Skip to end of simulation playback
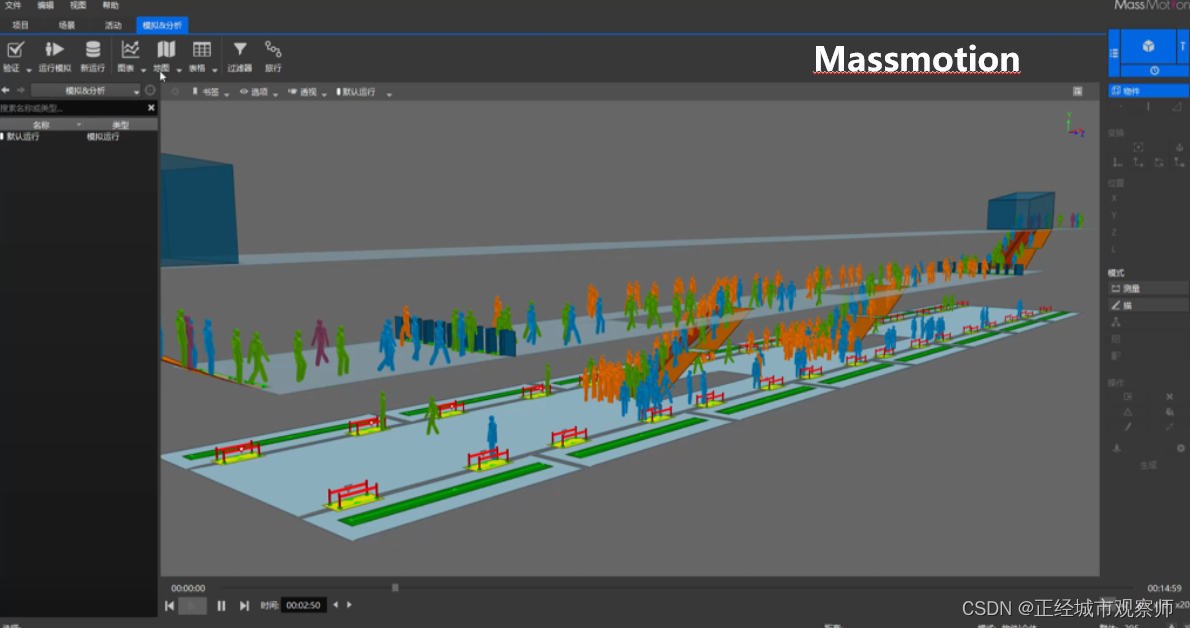Screen dimensions: 1190x628 pyautogui.click(x=244, y=605)
